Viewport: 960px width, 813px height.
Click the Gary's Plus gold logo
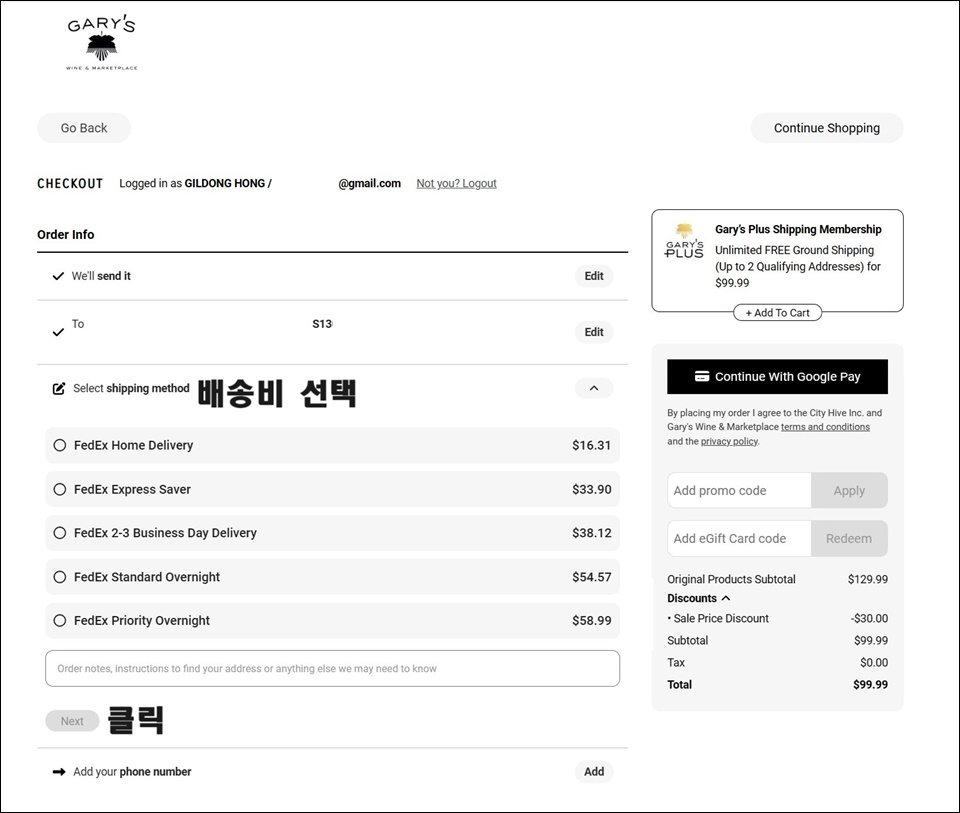click(684, 241)
